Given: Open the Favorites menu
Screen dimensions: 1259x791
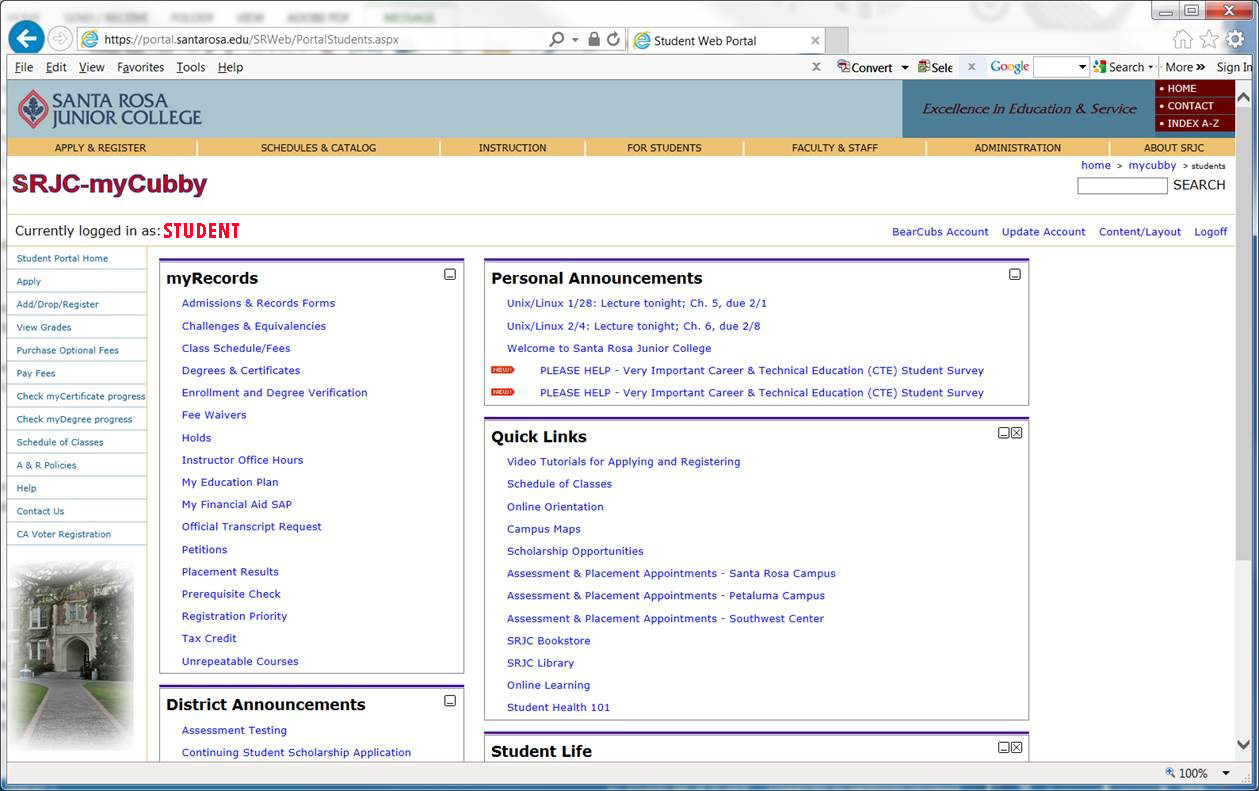Looking at the screenshot, I should [140, 67].
